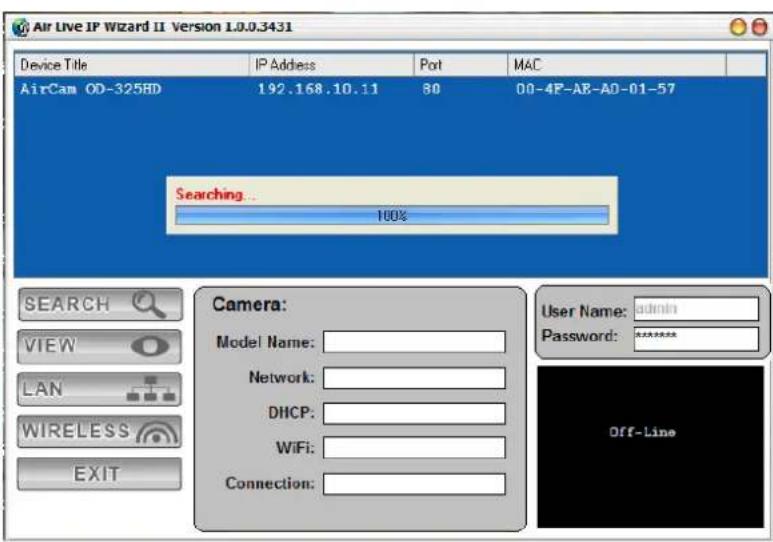Click the WiFi field
This screenshot has height=542, width=773.
coord(414,448)
